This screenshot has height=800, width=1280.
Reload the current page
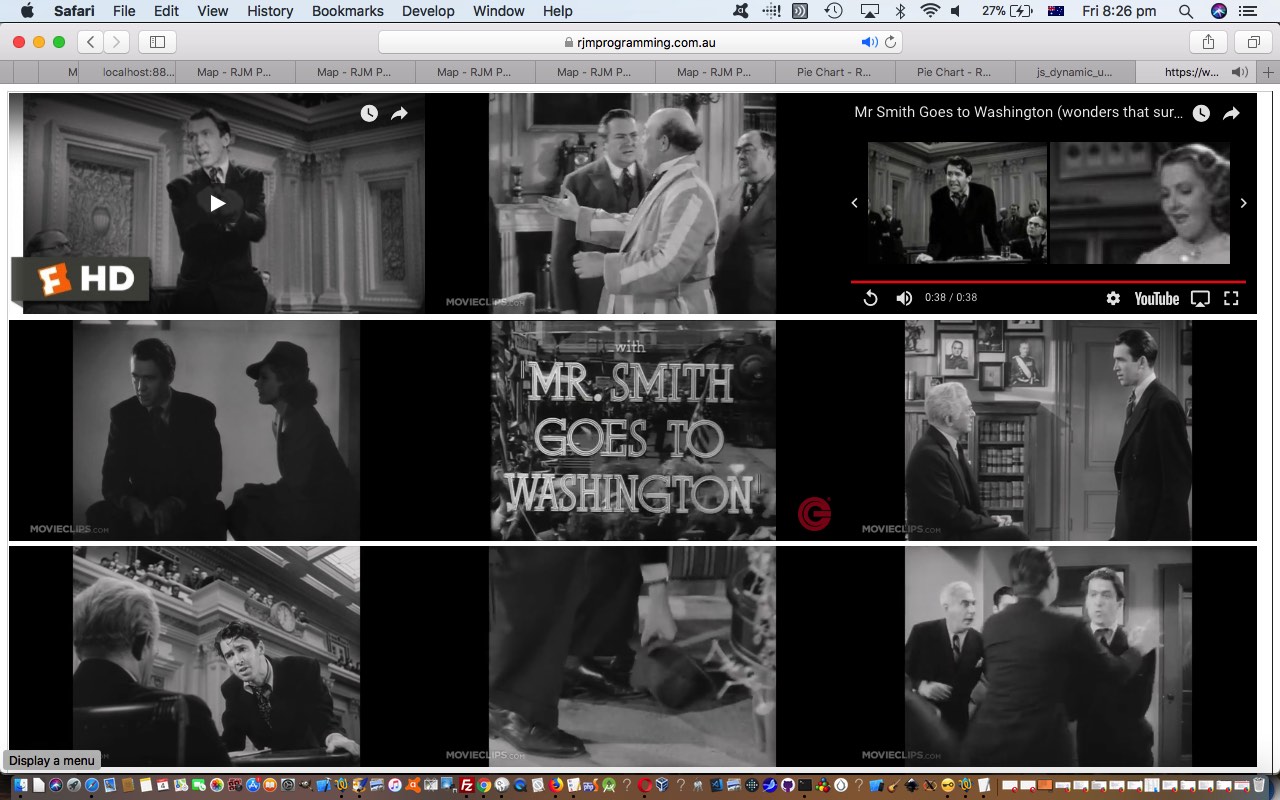pos(890,42)
